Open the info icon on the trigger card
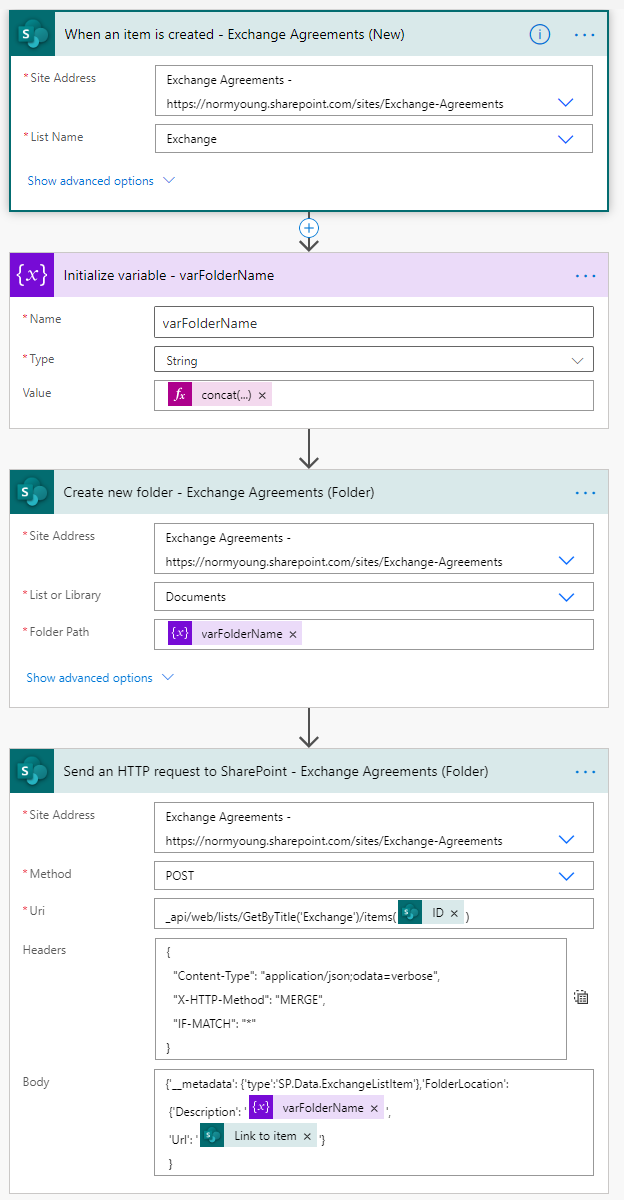Screen dimensions: 624x1200 point(539,34)
